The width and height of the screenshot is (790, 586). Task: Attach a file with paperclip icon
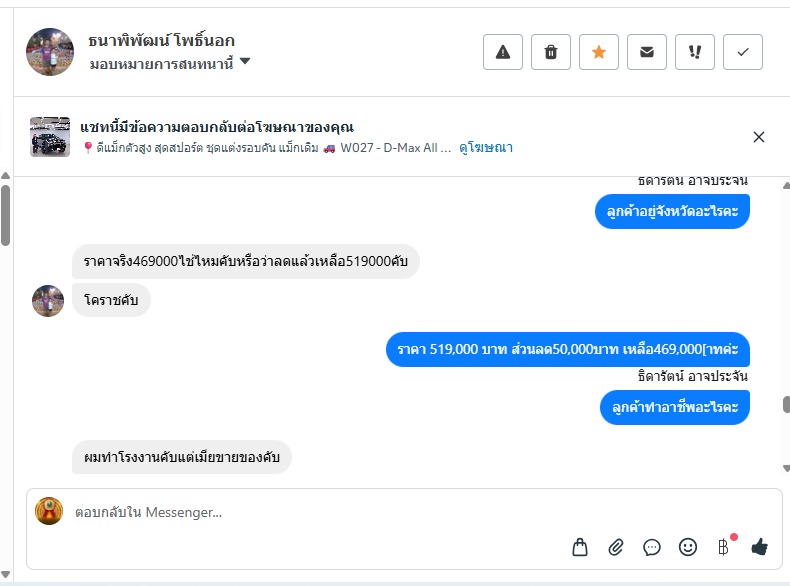(x=616, y=547)
